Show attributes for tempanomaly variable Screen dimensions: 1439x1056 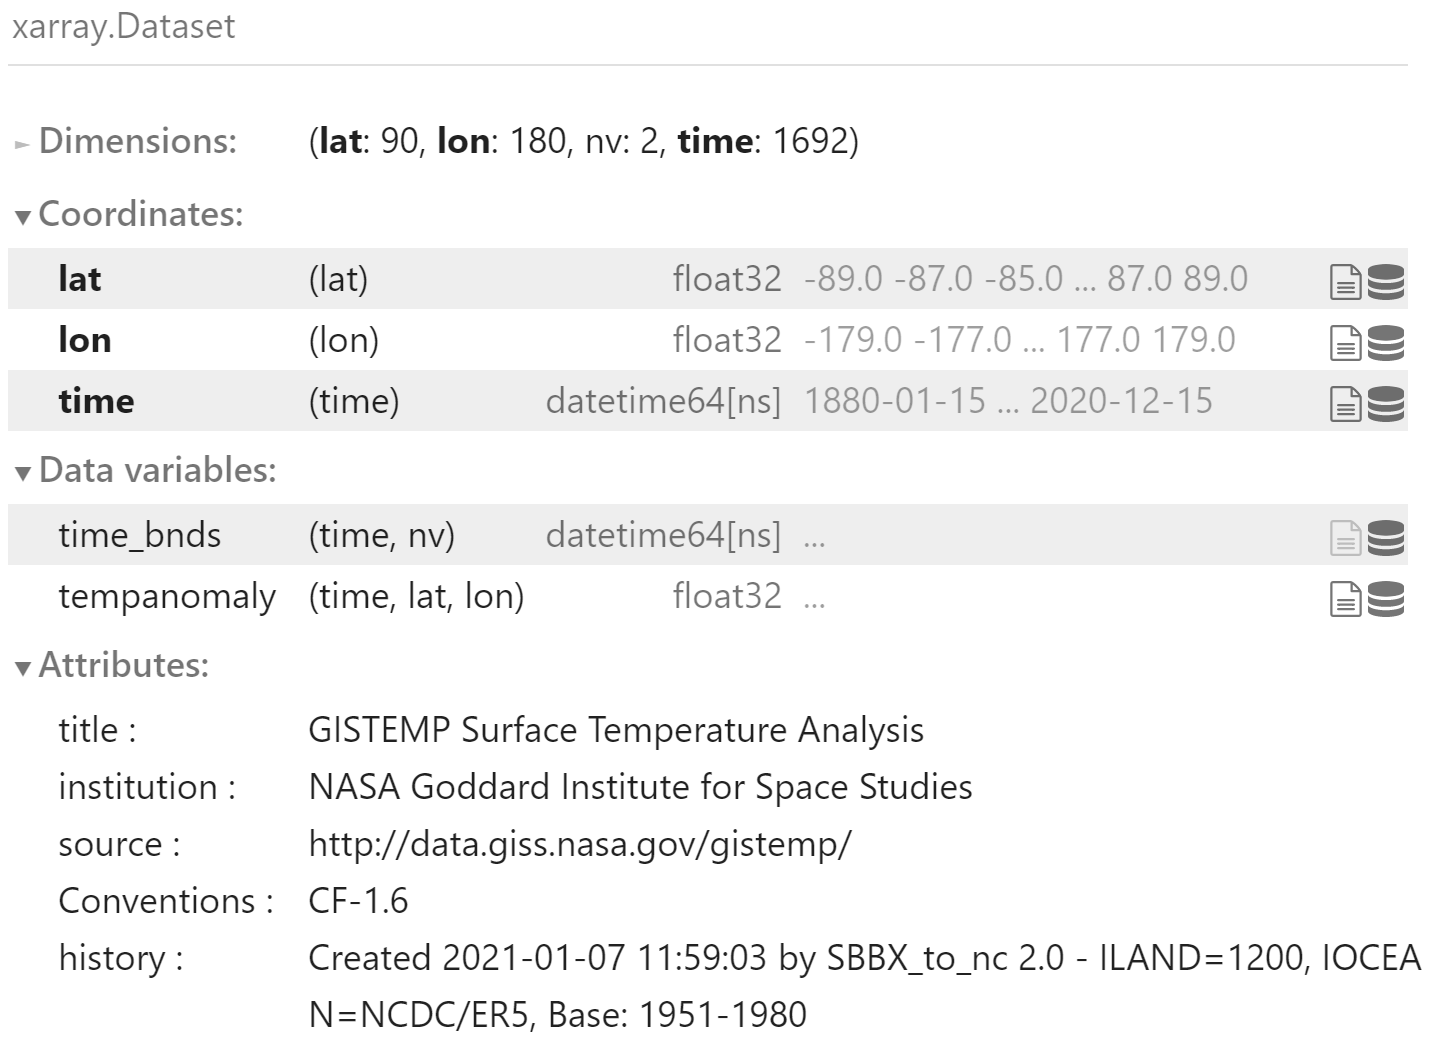1345,599
